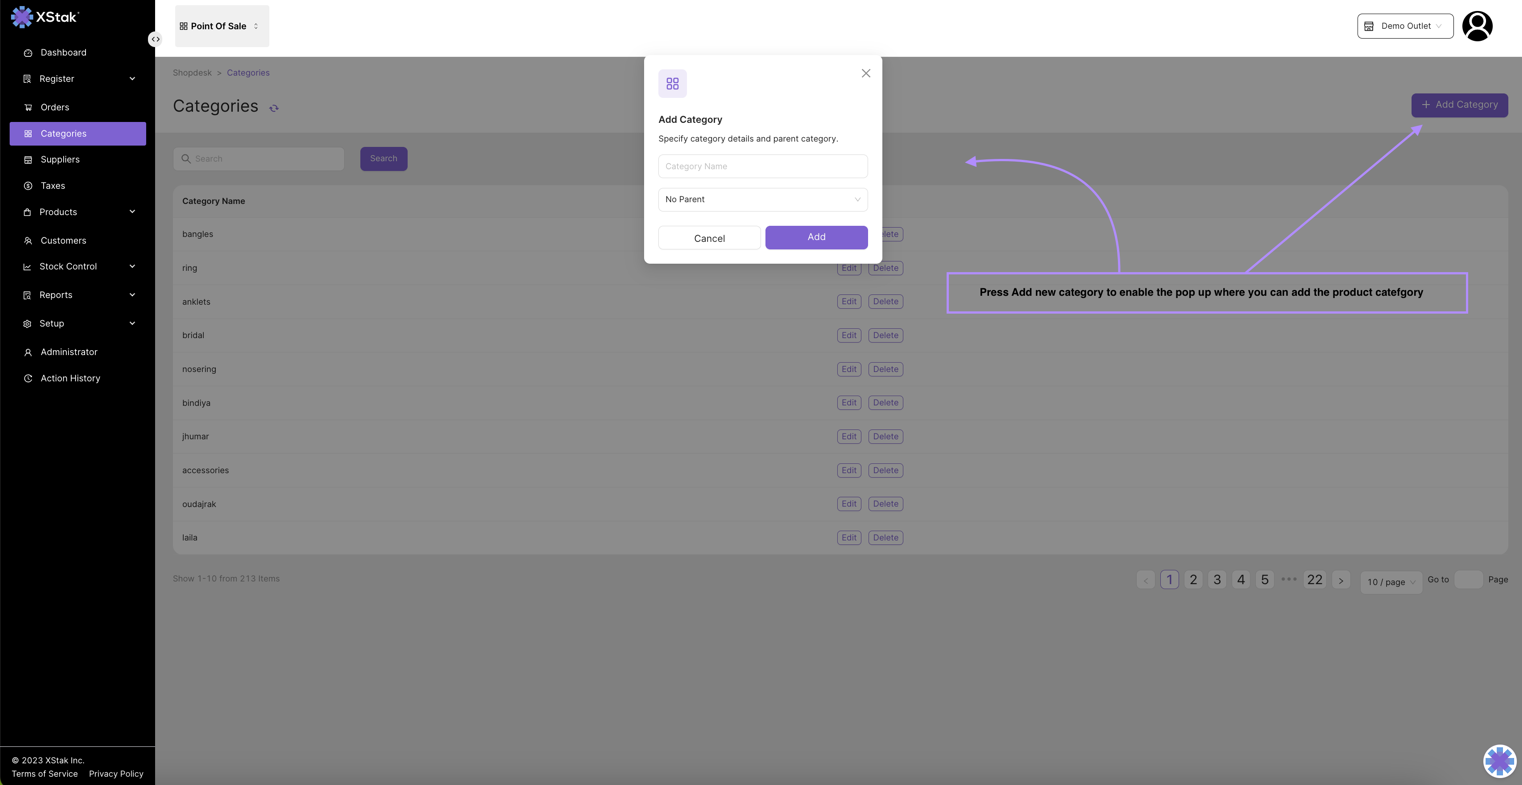Image resolution: width=1522 pixels, height=785 pixels.
Task: Open the XStak chat widget icon
Action: pyautogui.click(x=1498, y=761)
